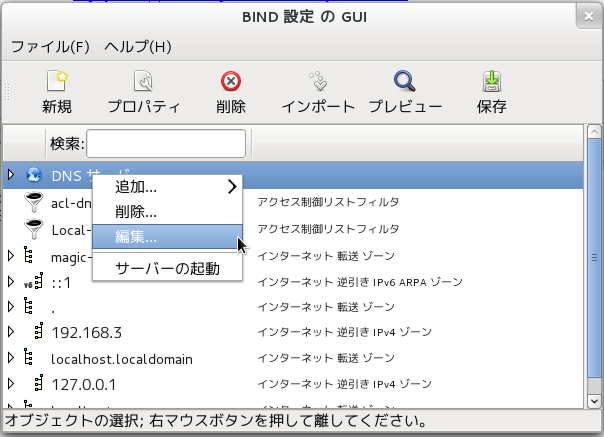604x437 pixels.
Task: Expand the localhost.localdomain zone node
Action: [11, 358]
